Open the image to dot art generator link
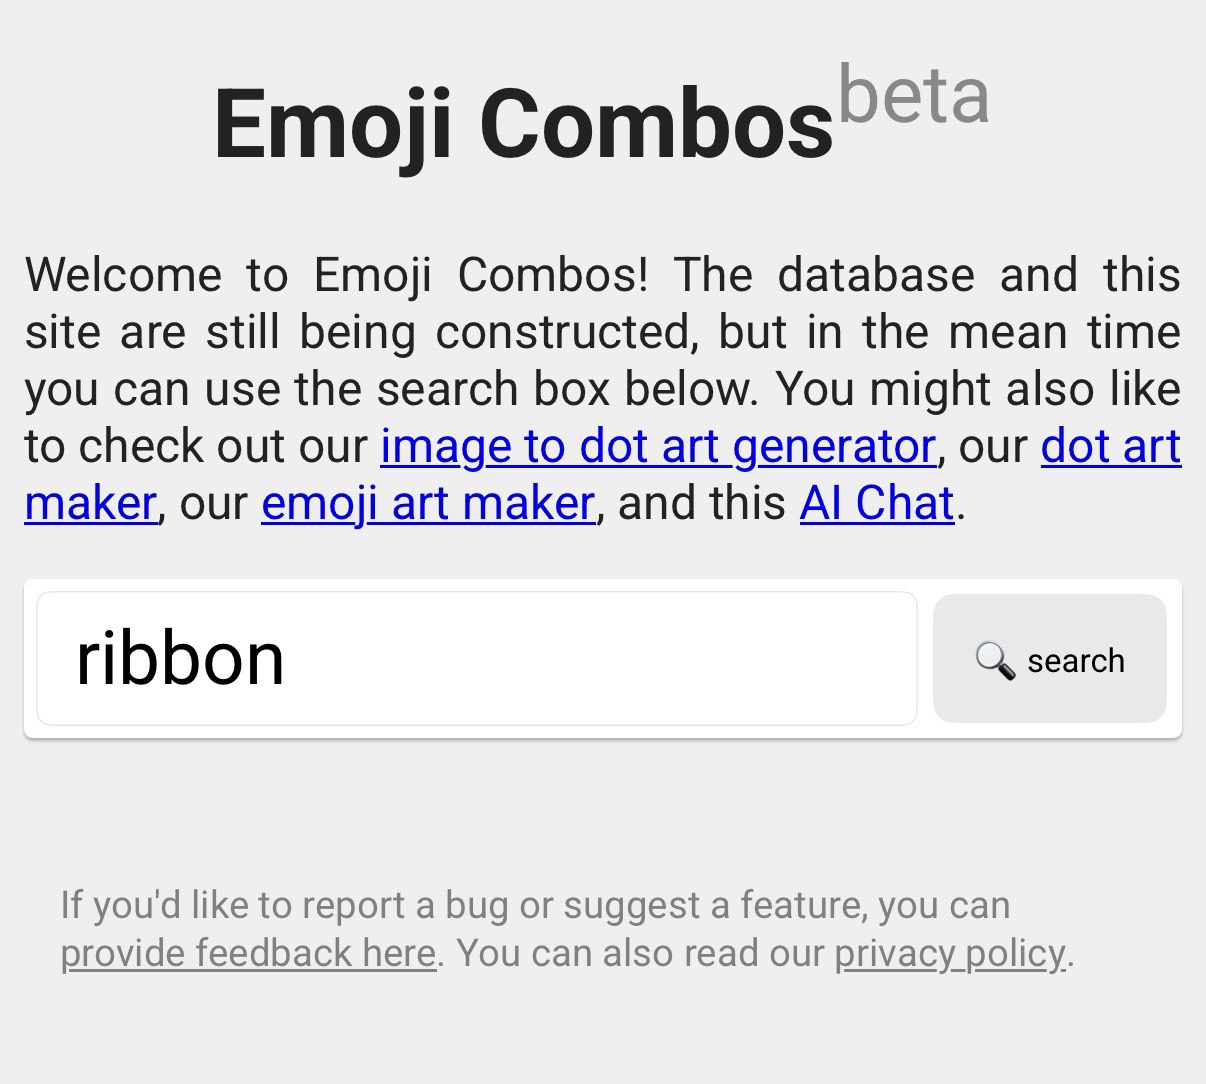 tap(657, 446)
